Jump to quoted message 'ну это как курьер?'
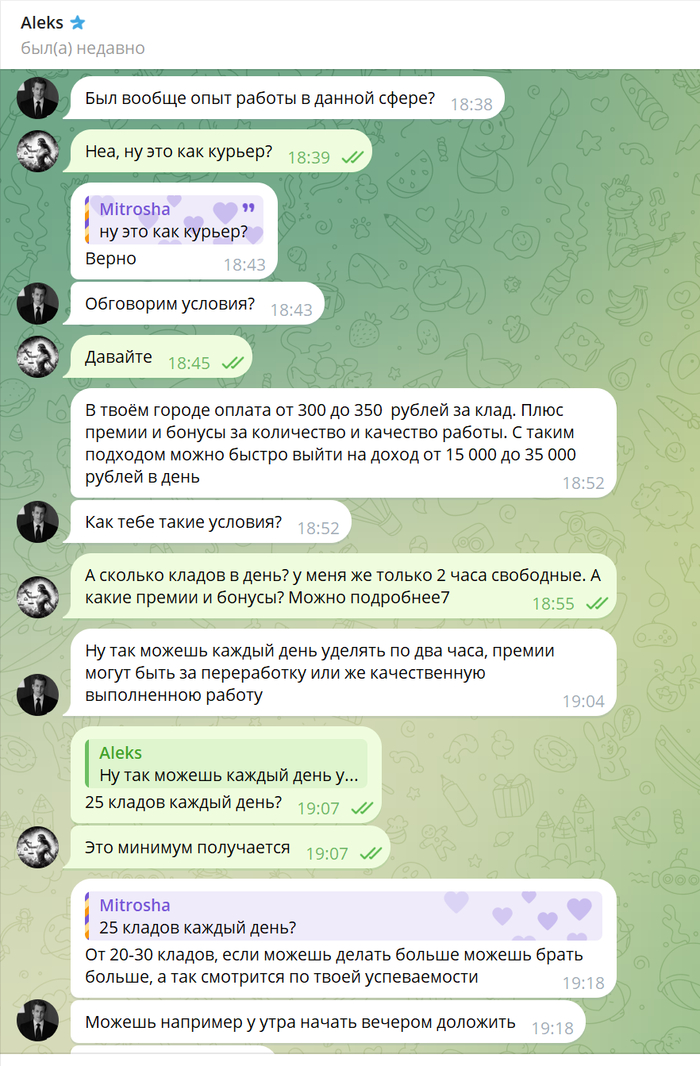700x1066 pixels. coord(174,220)
